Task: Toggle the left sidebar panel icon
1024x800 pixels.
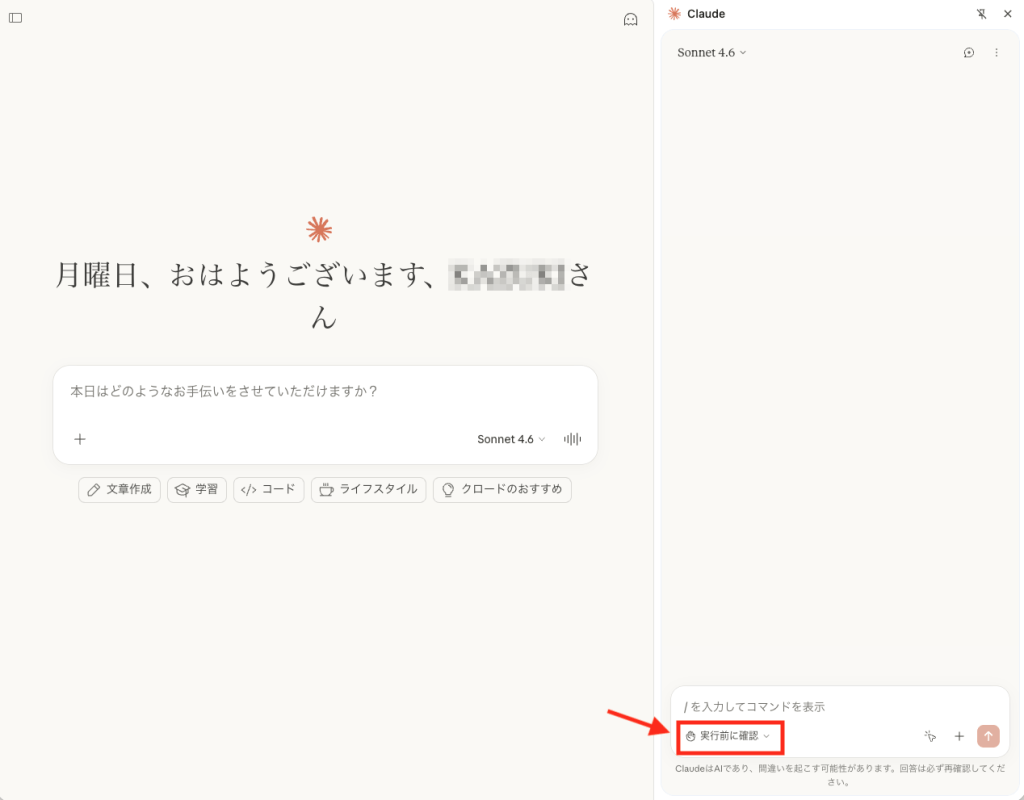Action: click(x=15, y=18)
